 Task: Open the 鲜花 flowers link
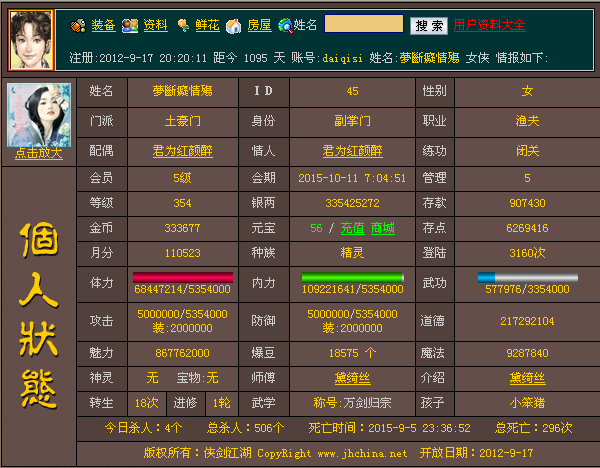(x=207, y=25)
